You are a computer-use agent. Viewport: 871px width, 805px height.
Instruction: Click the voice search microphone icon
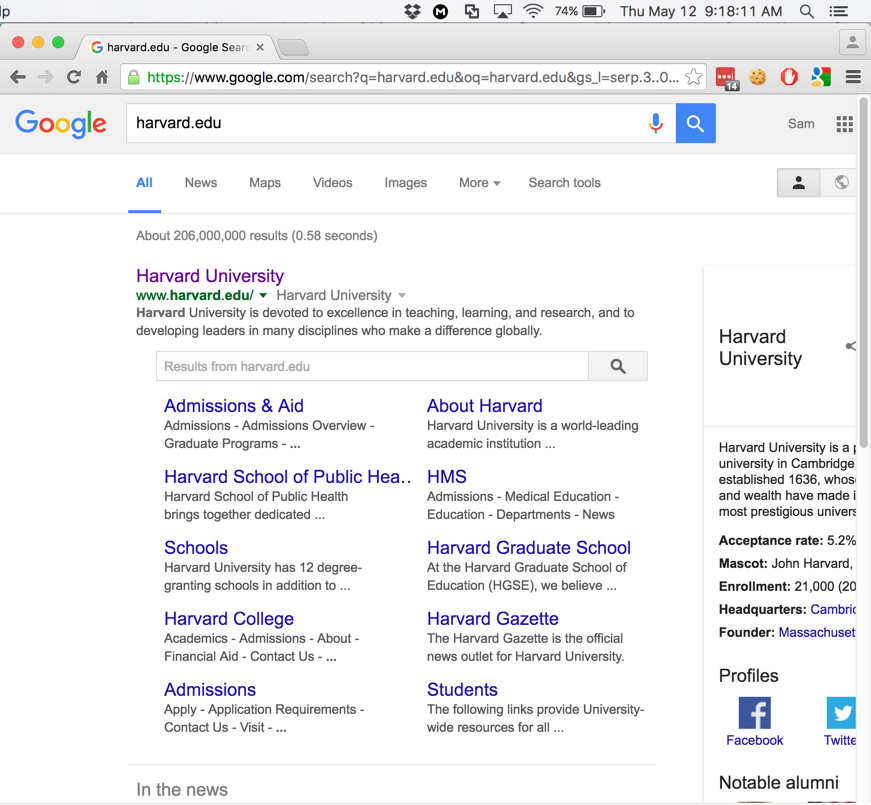click(x=655, y=123)
